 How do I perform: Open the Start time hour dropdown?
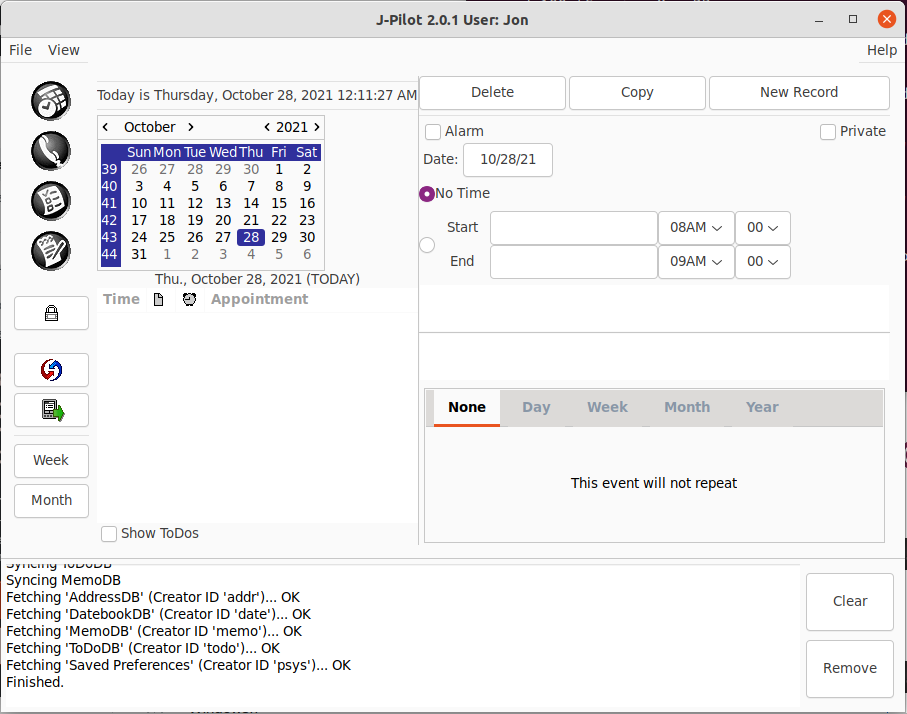point(696,227)
